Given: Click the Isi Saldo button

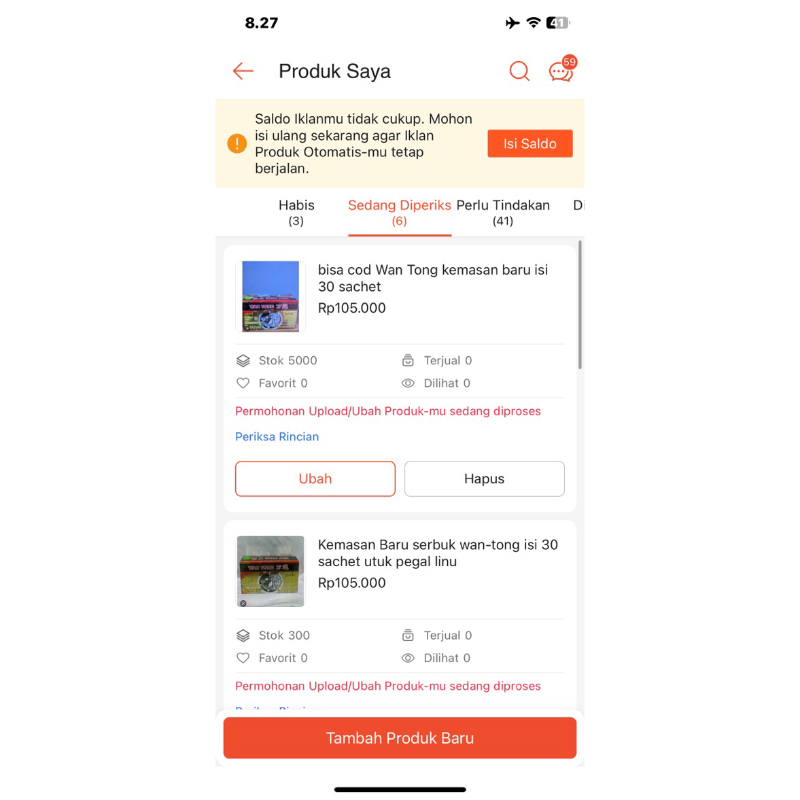Looking at the screenshot, I should point(530,143).
